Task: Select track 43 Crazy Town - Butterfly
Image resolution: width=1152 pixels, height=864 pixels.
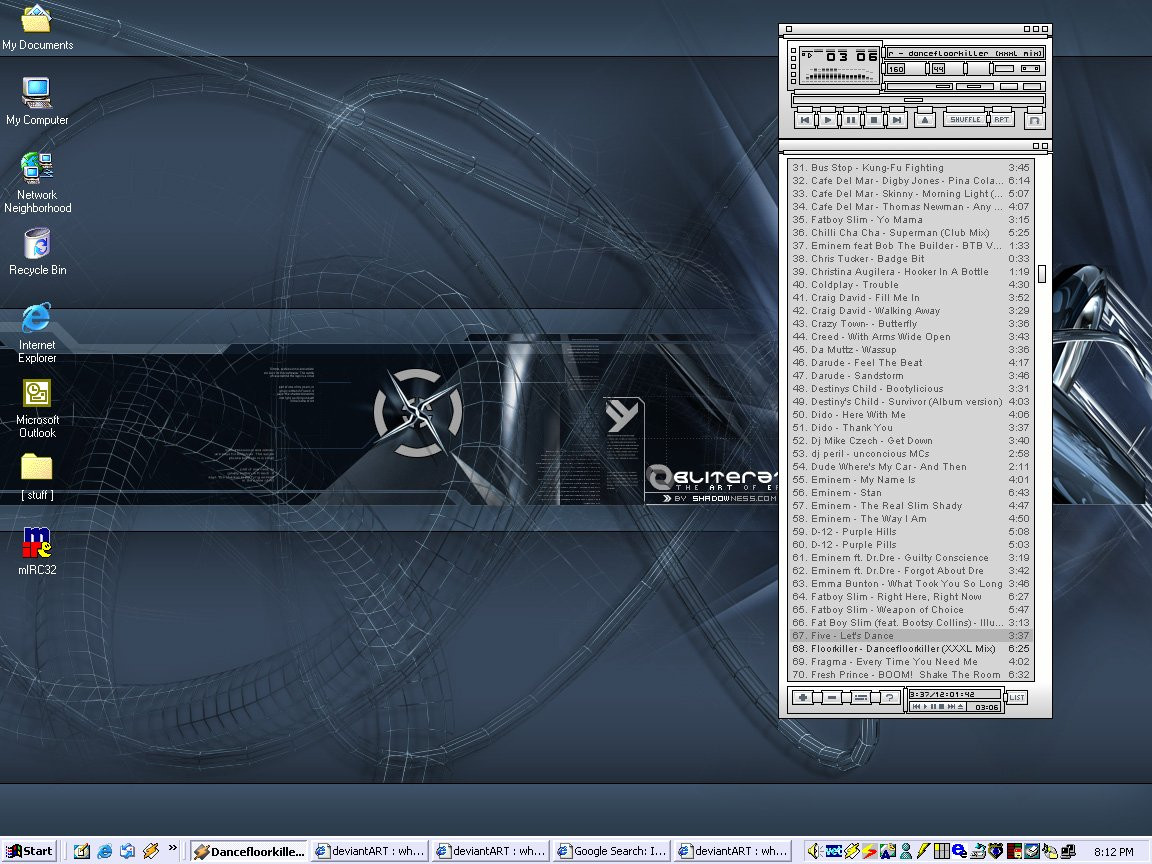Action: pos(910,323)
